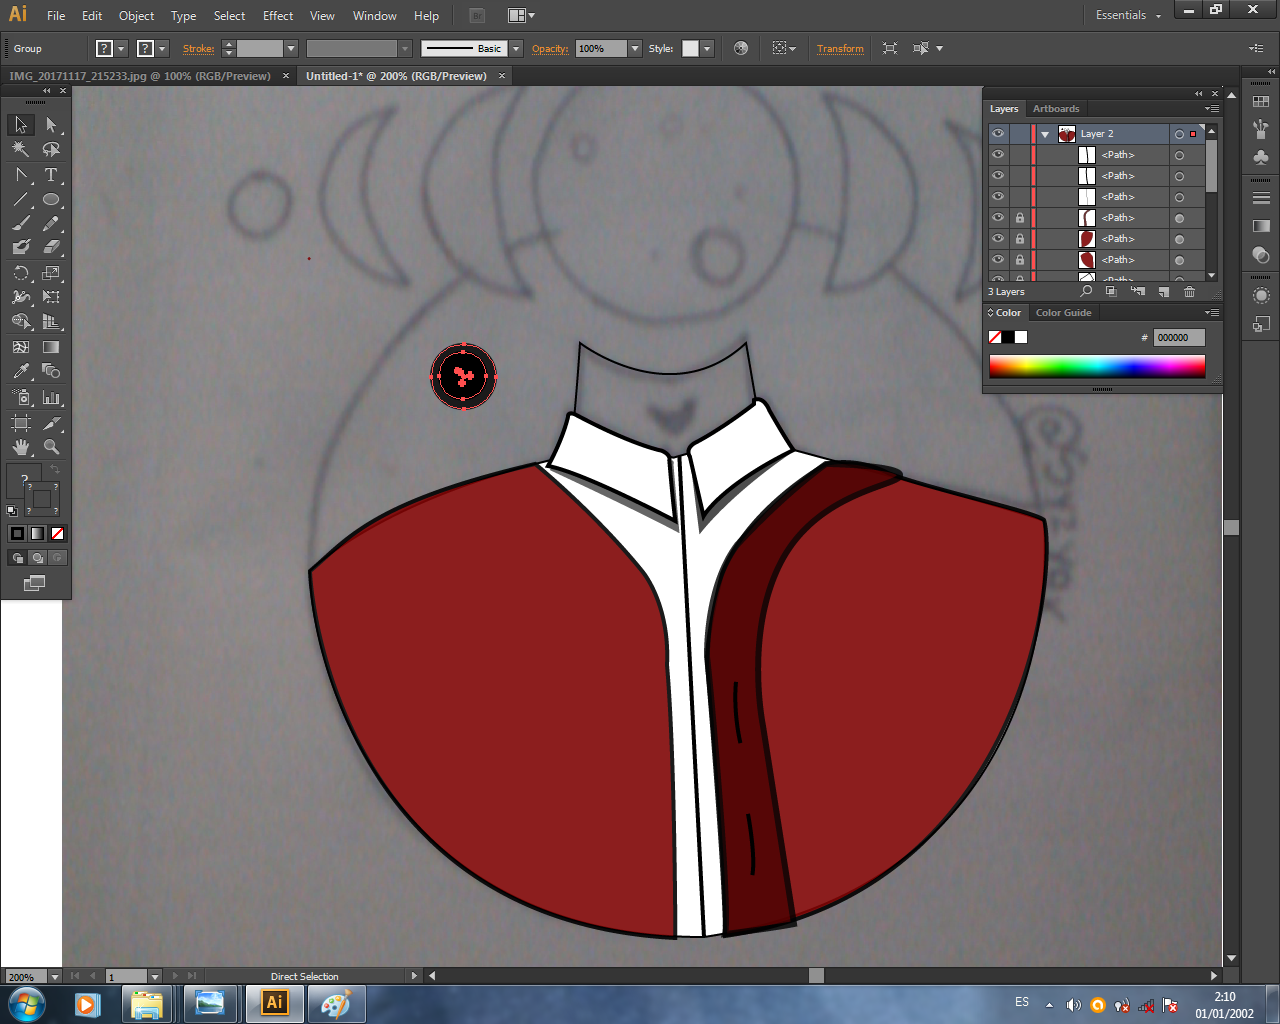The height and width of the screenshot is (1024, 1280).
Task: Click the target circle of Layer 2
Action: point(1179,134)
